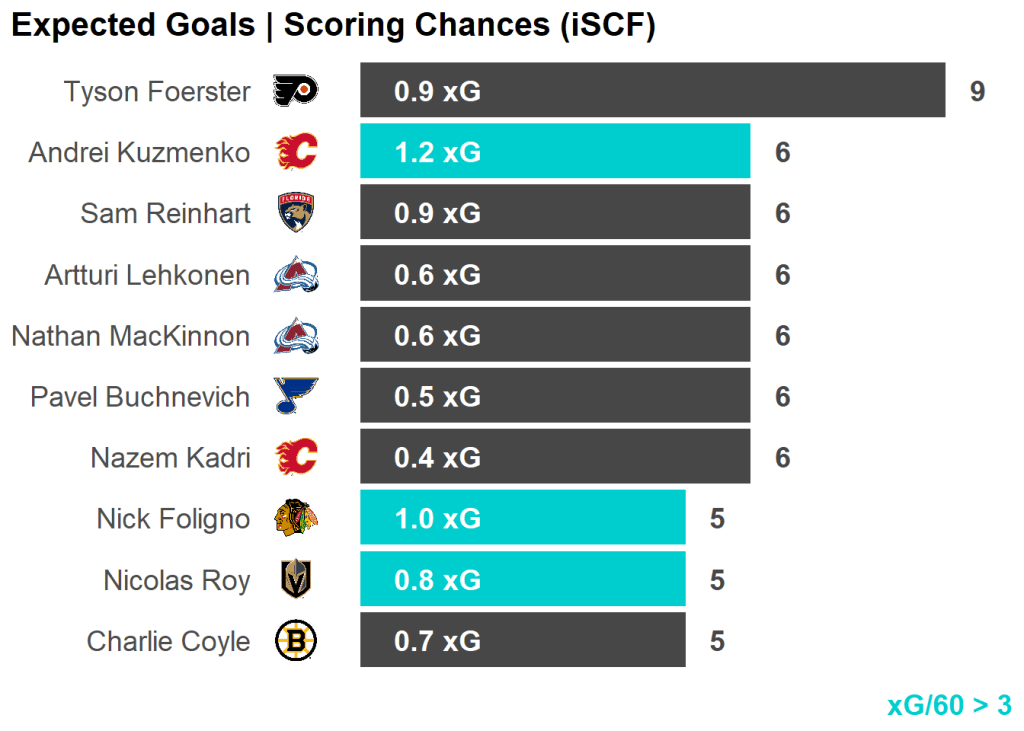Select Nicolas Roy's teal 0.8 xG bar
The width and height of the screenshot is (1024, 731).
tap(522, 579)
